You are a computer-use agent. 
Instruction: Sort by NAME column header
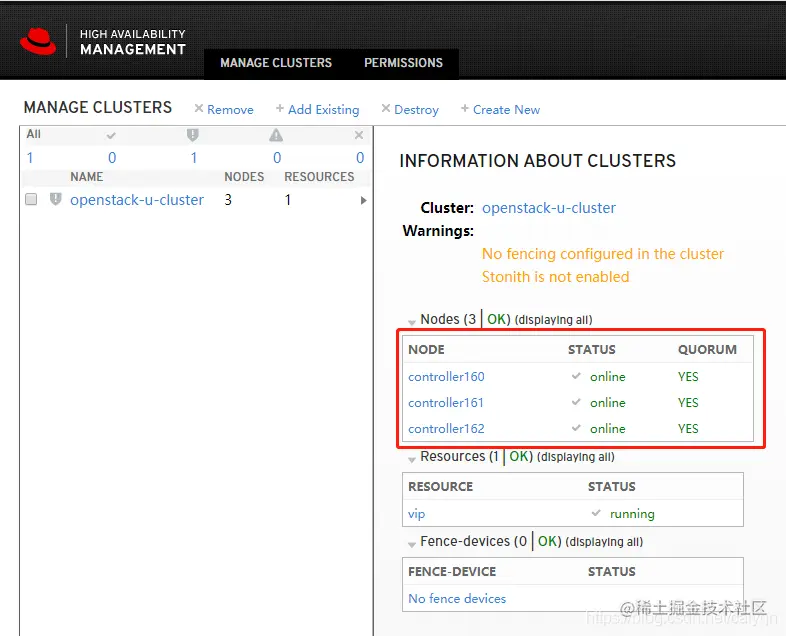coord(87,177)
